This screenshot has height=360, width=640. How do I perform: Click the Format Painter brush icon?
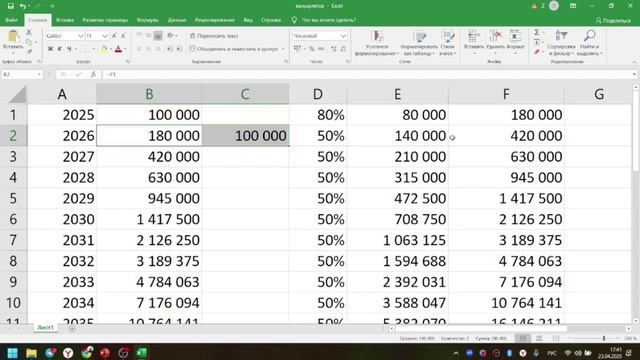(29, 51)
